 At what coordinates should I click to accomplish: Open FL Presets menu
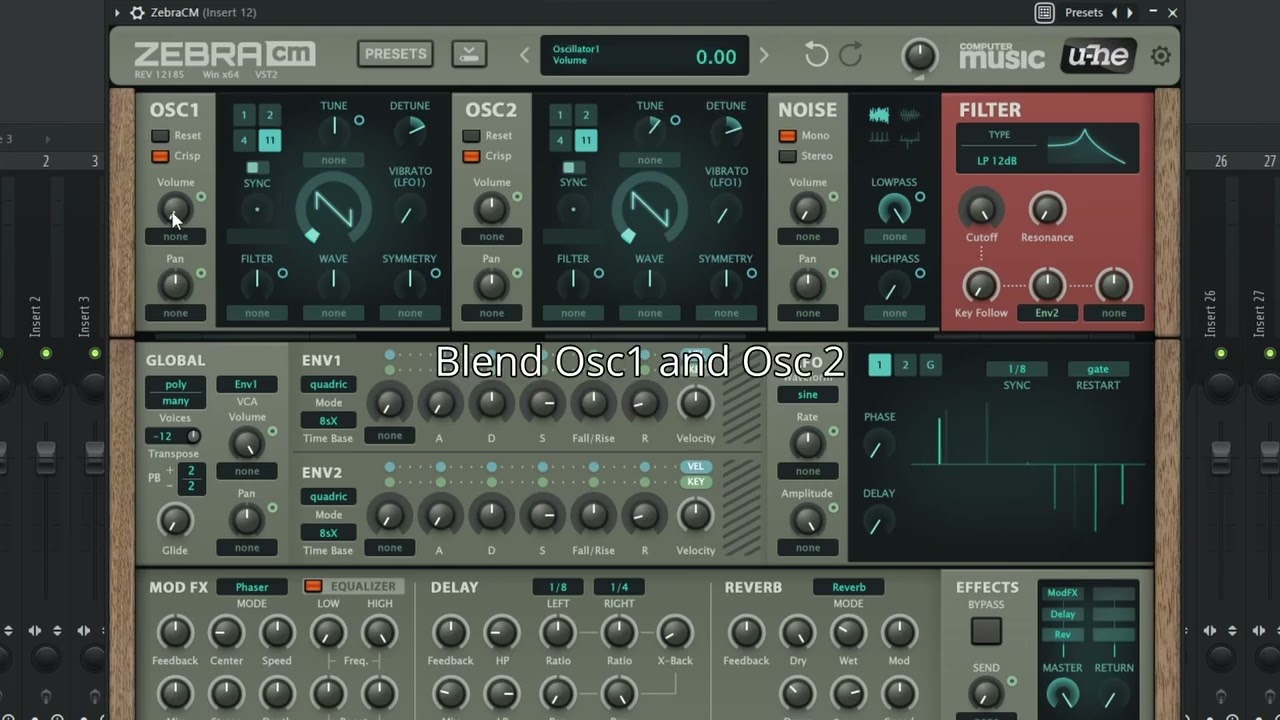pyautogui.click(x=1084, y=13)
